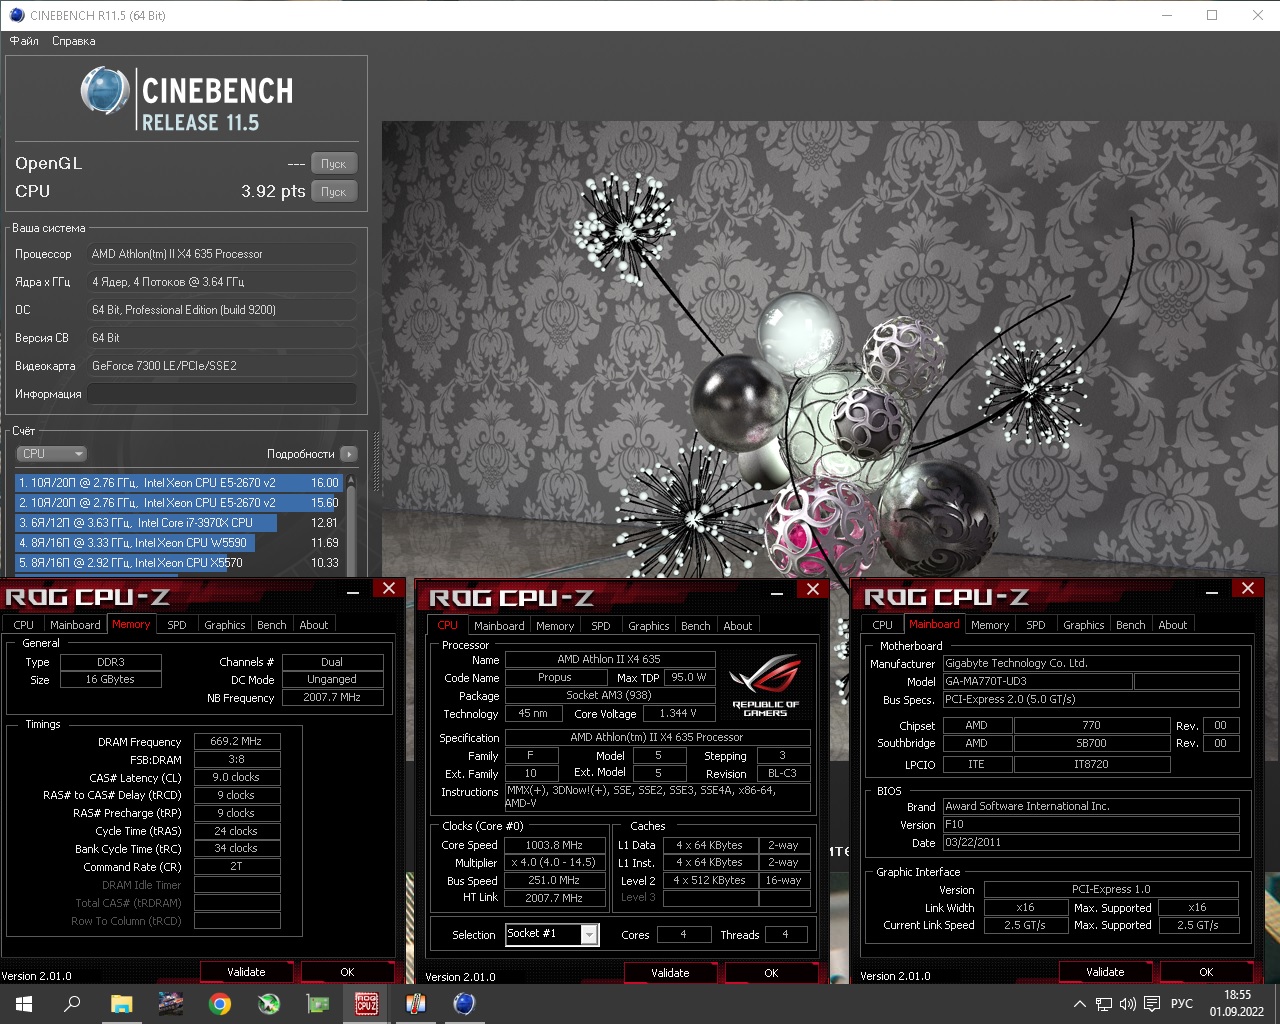The image size is (1280, 1024).
Task: Minimize the middle CPU-Z window
Action: (x=777, y=592)
